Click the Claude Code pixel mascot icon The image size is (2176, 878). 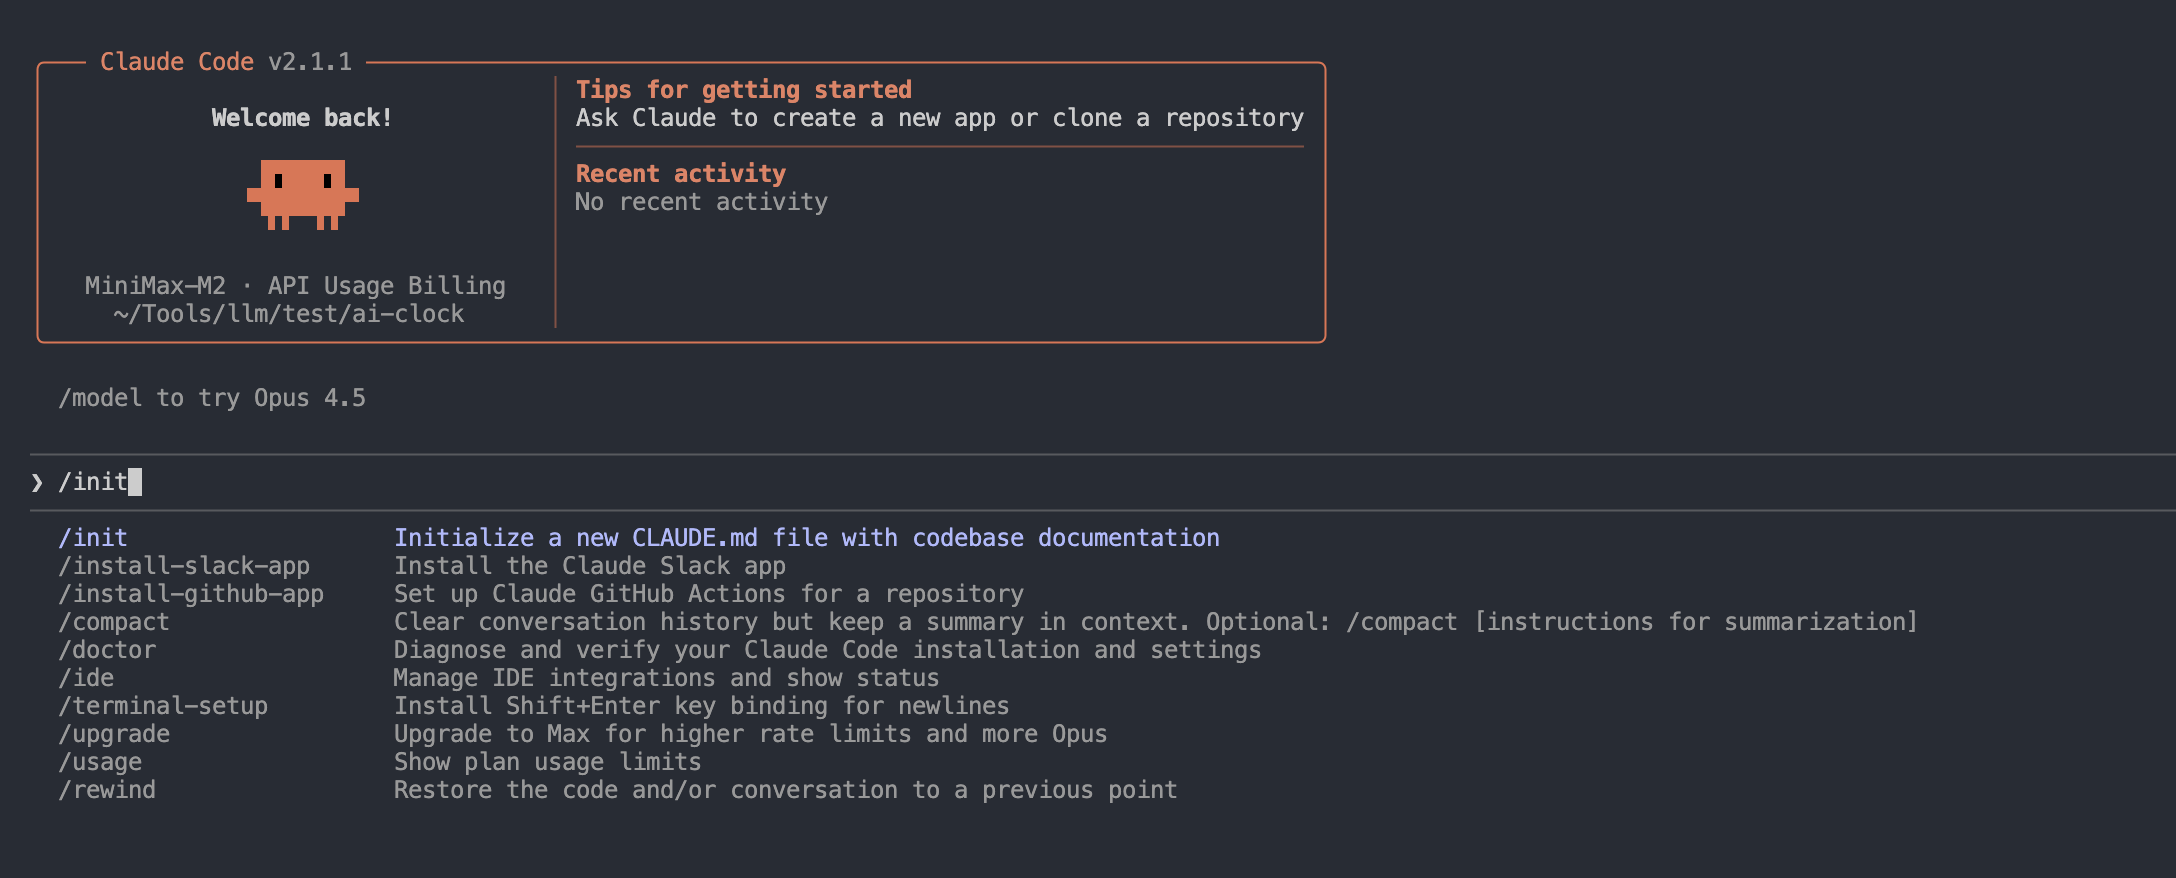click(302, 194)
